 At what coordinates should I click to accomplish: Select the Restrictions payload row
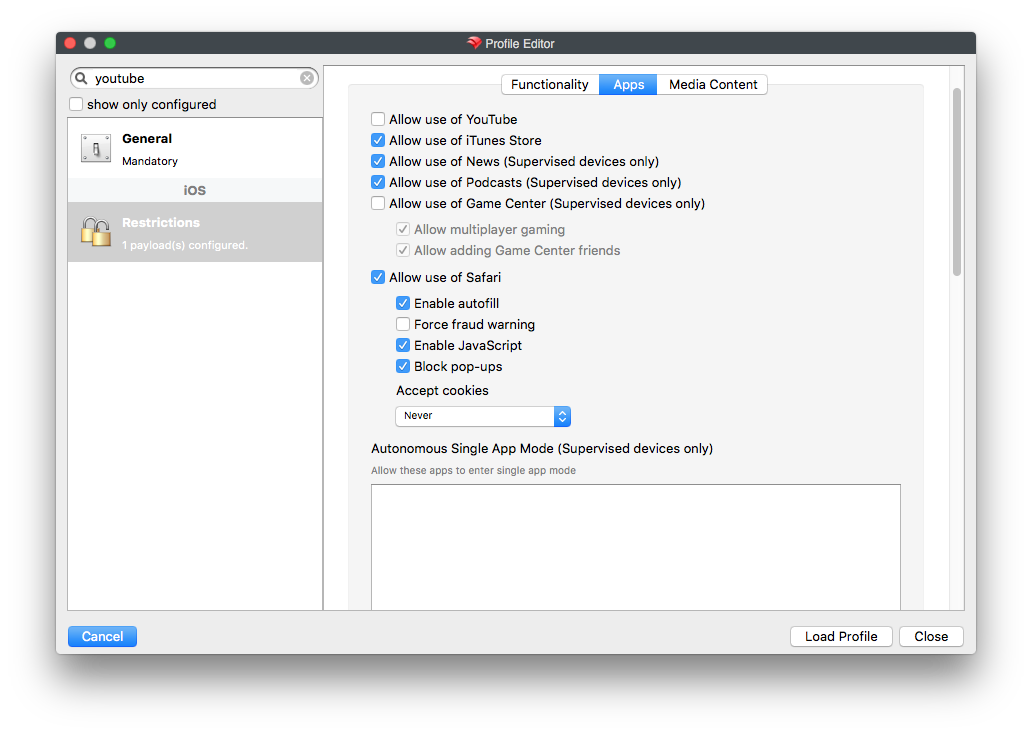[x=195, y=232]
